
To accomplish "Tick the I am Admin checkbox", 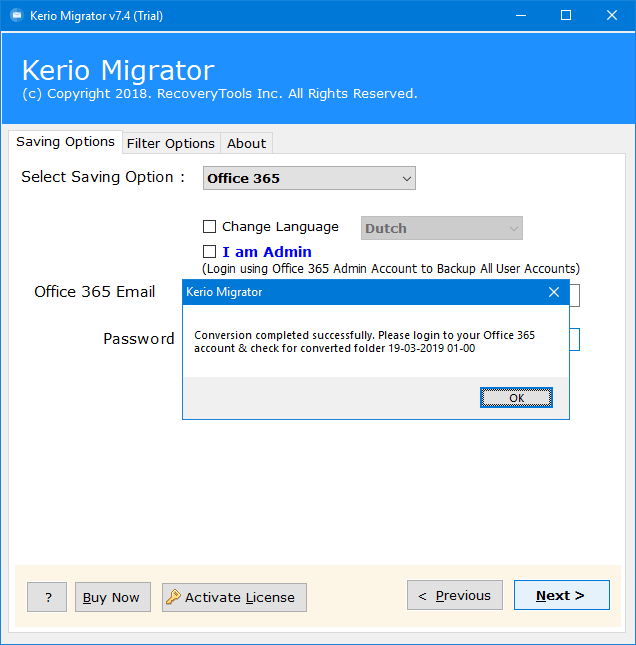I will tap(209, 251).
